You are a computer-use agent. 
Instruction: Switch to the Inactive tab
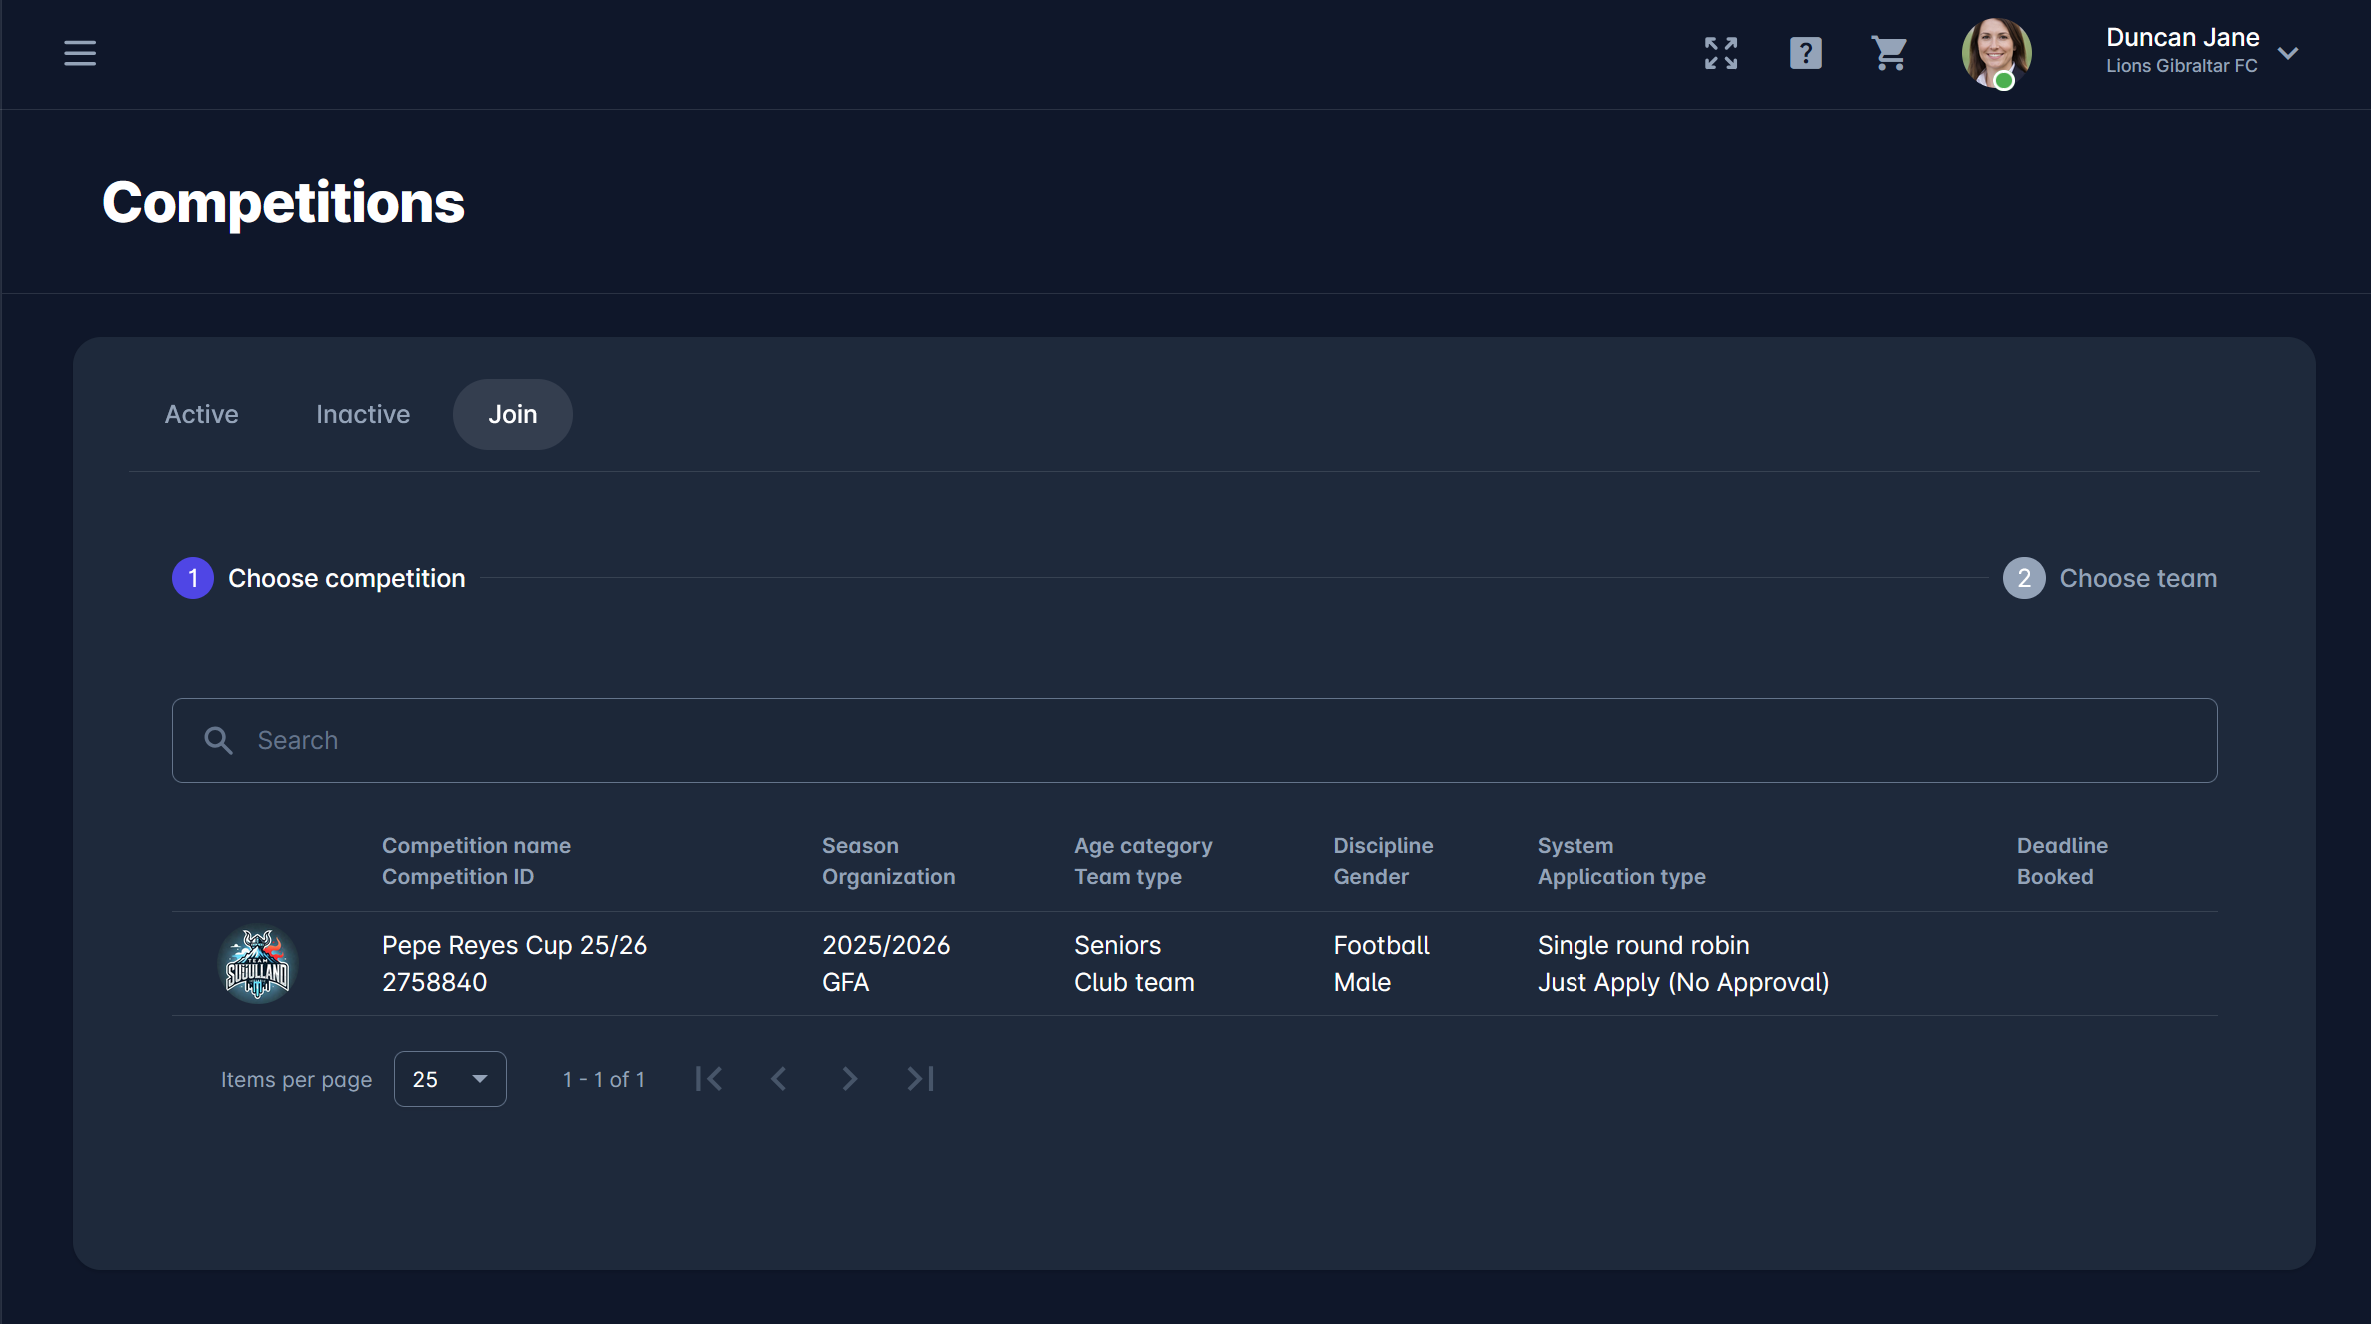363,414
